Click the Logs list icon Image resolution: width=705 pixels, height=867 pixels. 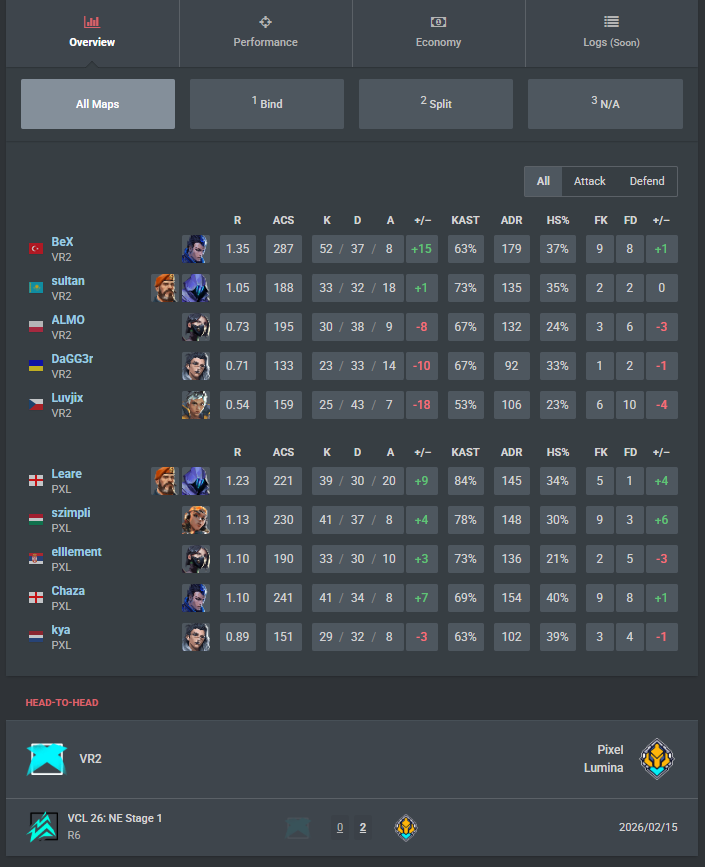click(612, 22)
